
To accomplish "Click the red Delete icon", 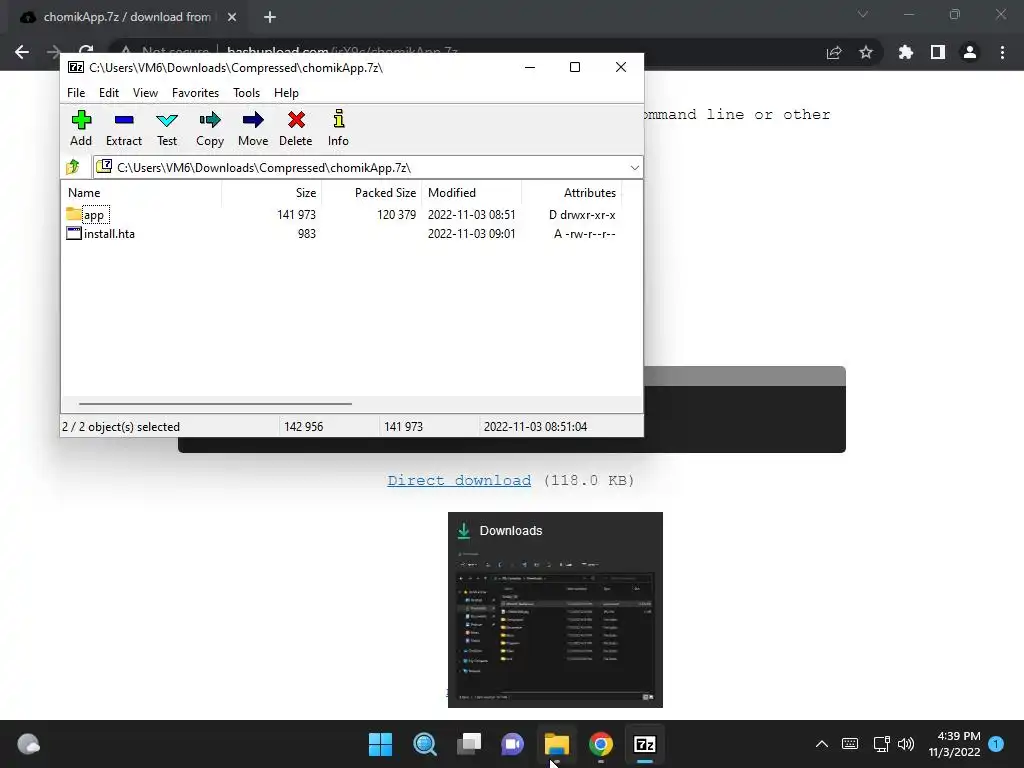I will tap(296, 120).
